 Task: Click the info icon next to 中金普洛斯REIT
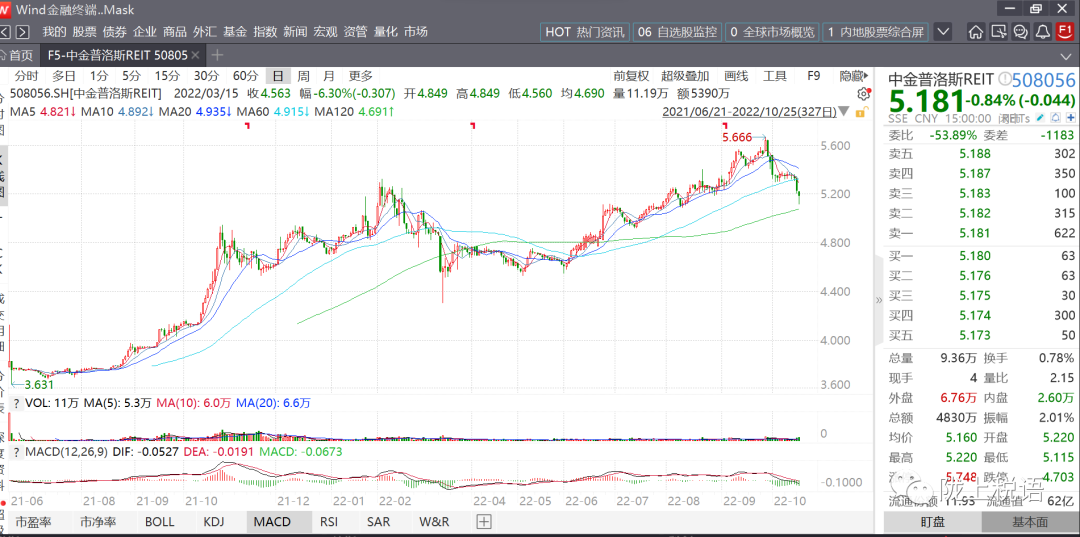point(1004,79)
